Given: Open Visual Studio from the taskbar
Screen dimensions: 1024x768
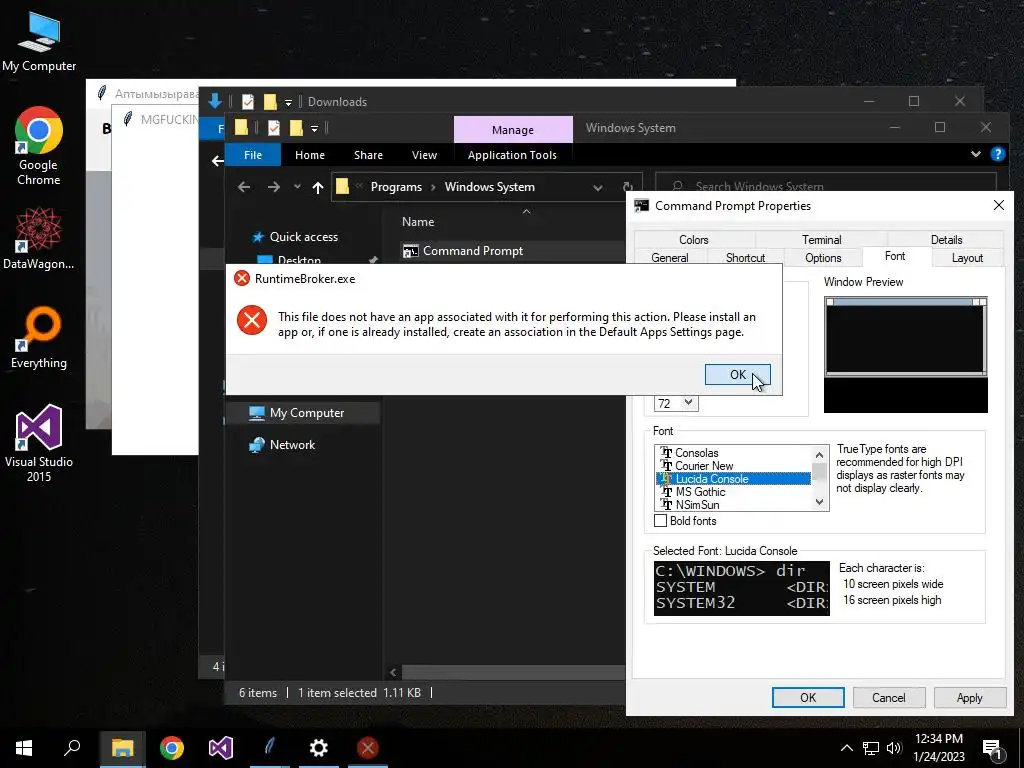Looking at the screenshot, I should pos(221,748).
